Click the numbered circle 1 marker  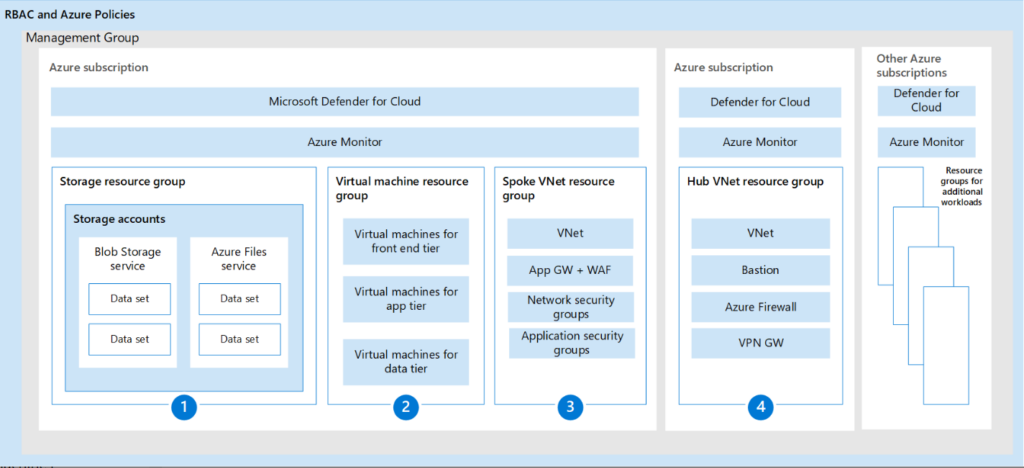click(182, 407)
